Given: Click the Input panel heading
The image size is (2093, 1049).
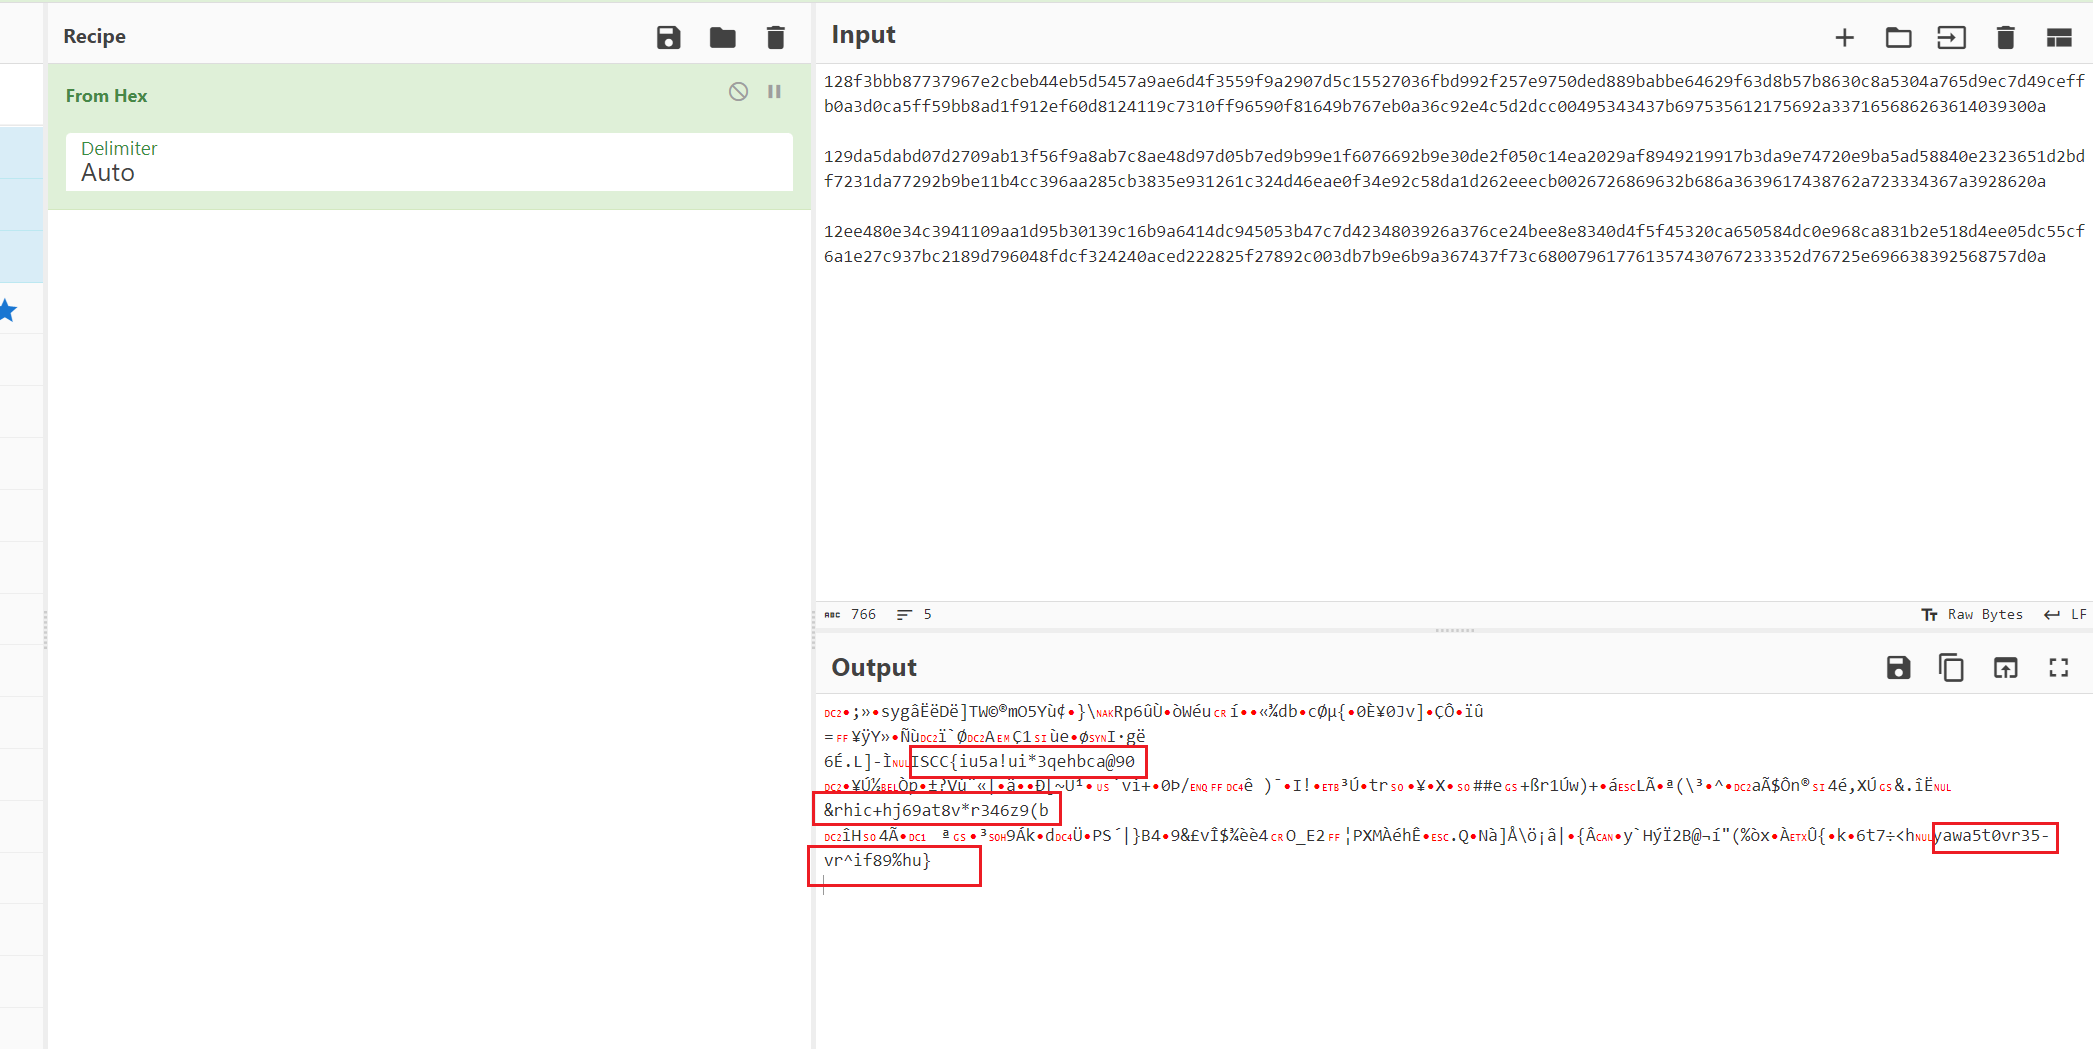Looking at the screenshot, I should tap(863, 35).
